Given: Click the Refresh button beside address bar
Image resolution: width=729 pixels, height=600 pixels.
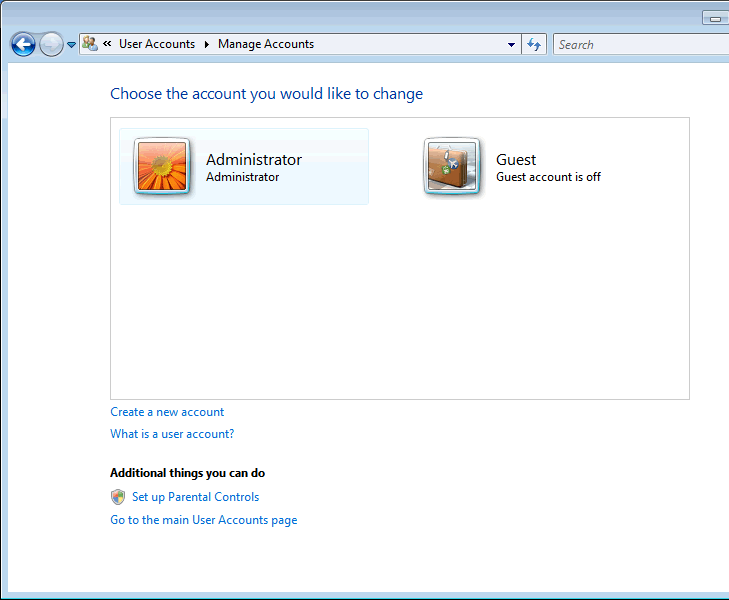Looking at the screenshot, I should [x=534, y=44].
